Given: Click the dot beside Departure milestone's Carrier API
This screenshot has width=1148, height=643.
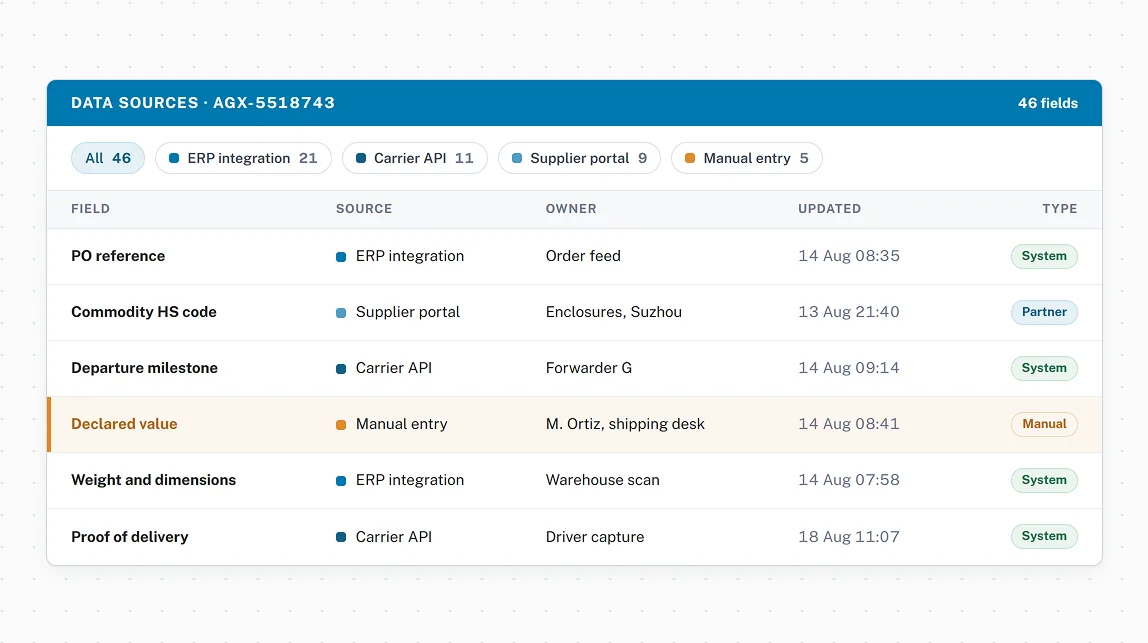Looking at the screenshot, I should [341, 369].
